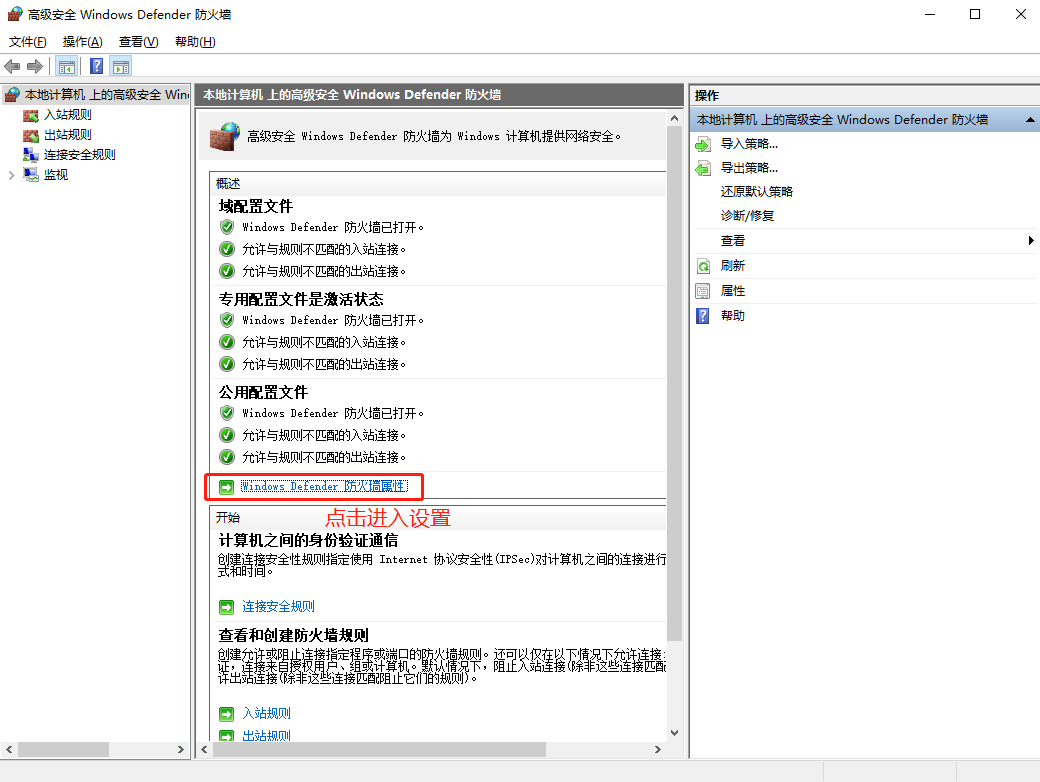Open the 操作(A) menu
Screen dimensions: 1040x782
point(83,42)
